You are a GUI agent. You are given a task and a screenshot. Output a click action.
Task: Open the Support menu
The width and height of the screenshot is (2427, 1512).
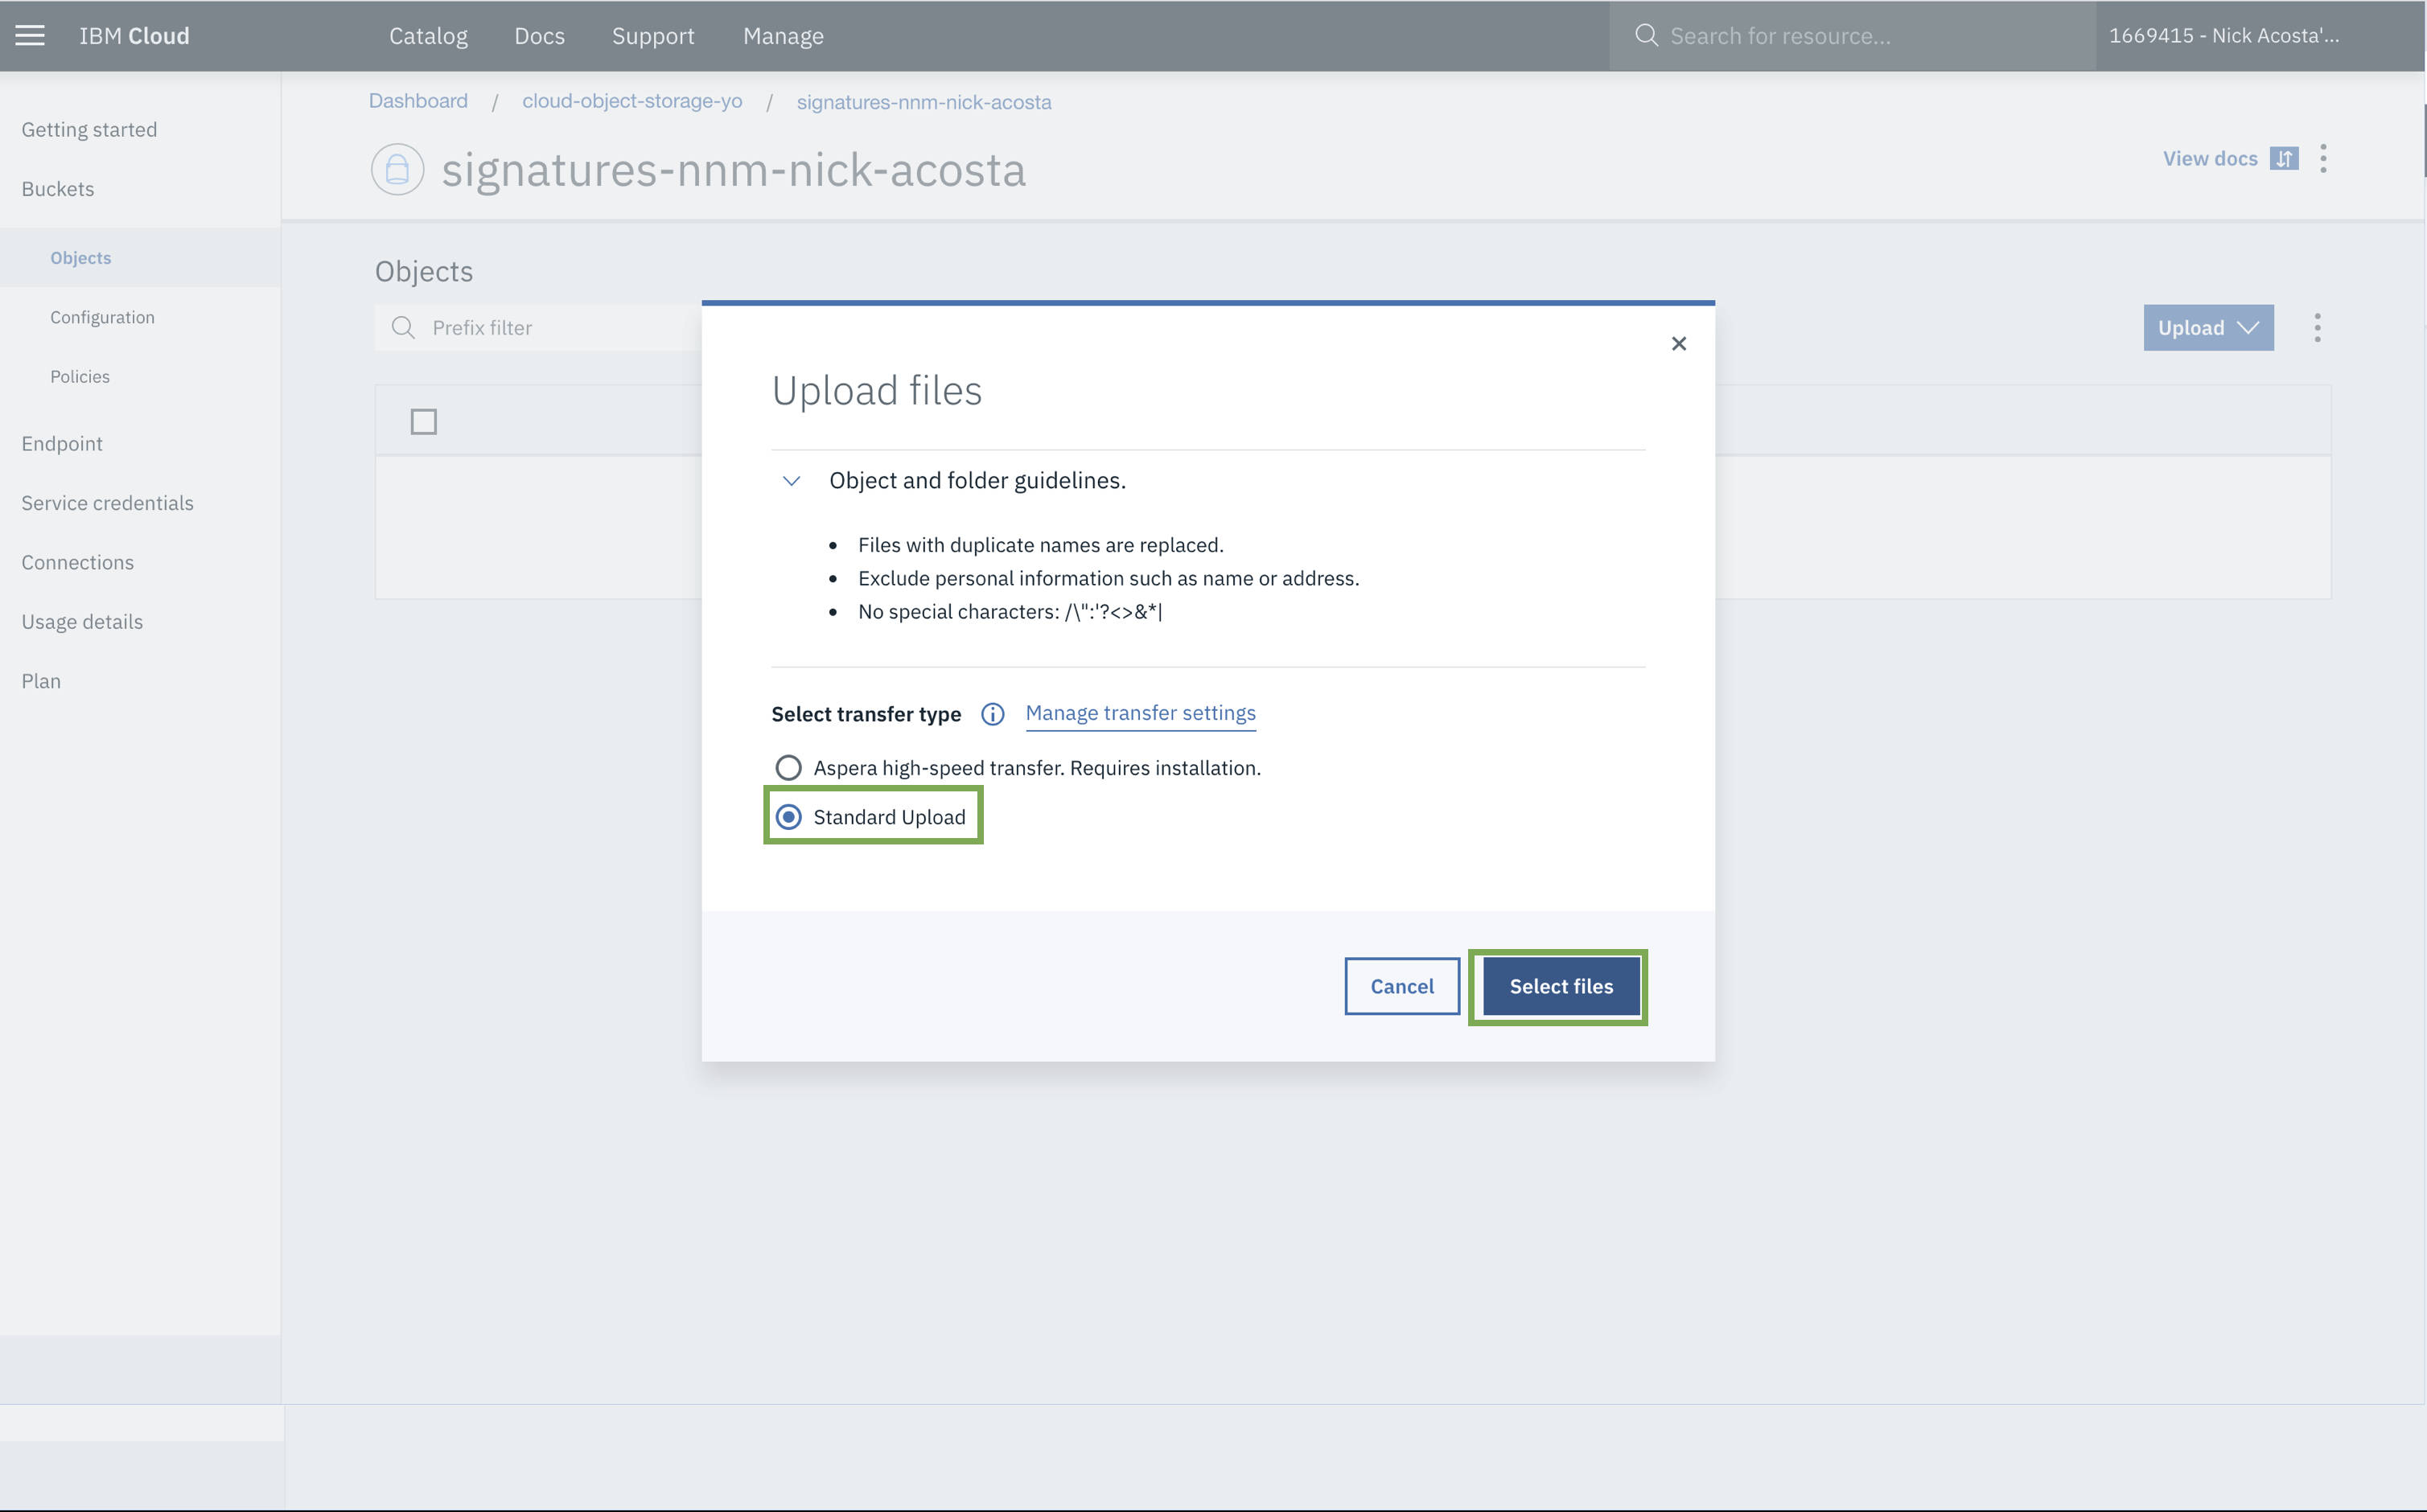pos(653,36)
